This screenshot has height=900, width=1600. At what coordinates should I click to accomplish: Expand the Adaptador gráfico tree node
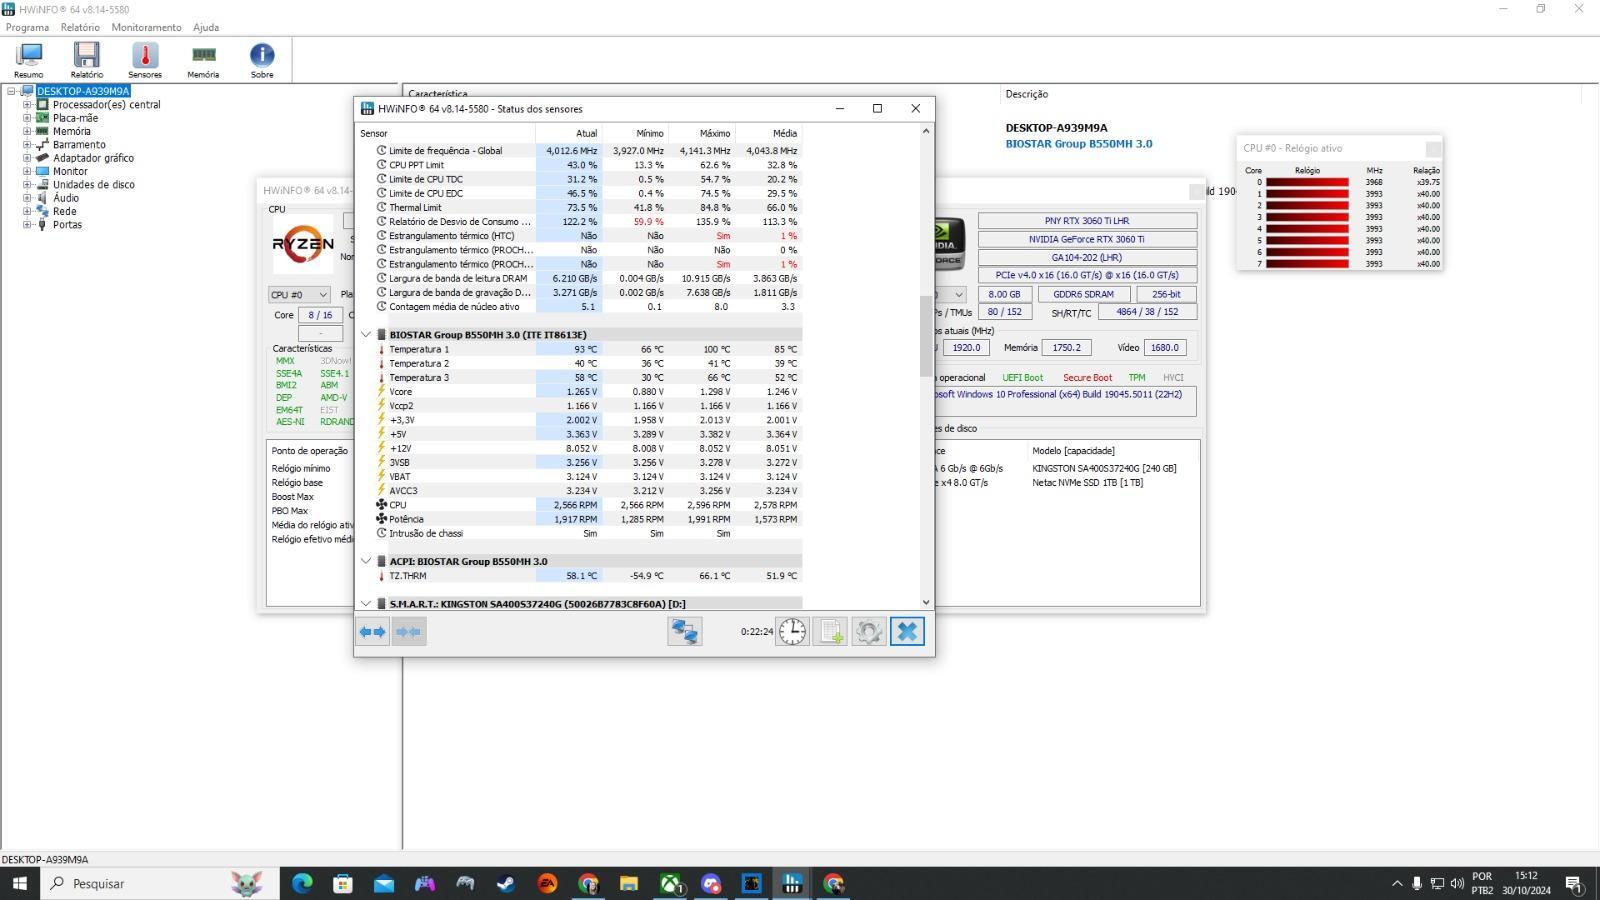tap(28, 157)
